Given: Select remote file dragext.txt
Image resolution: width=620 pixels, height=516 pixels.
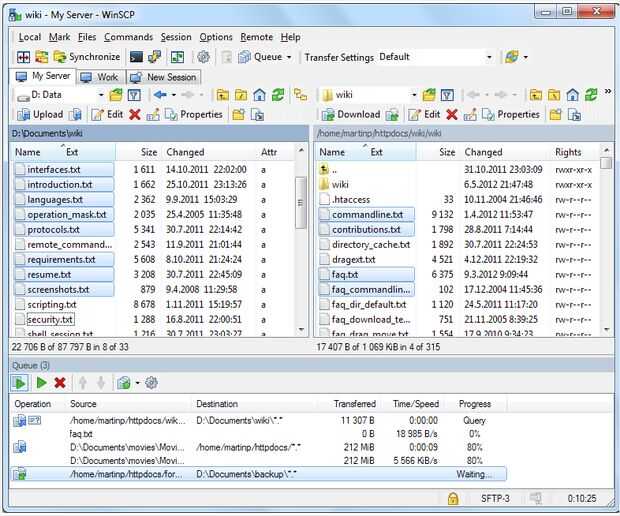Looking at the screenshot, I should (353, 260).
